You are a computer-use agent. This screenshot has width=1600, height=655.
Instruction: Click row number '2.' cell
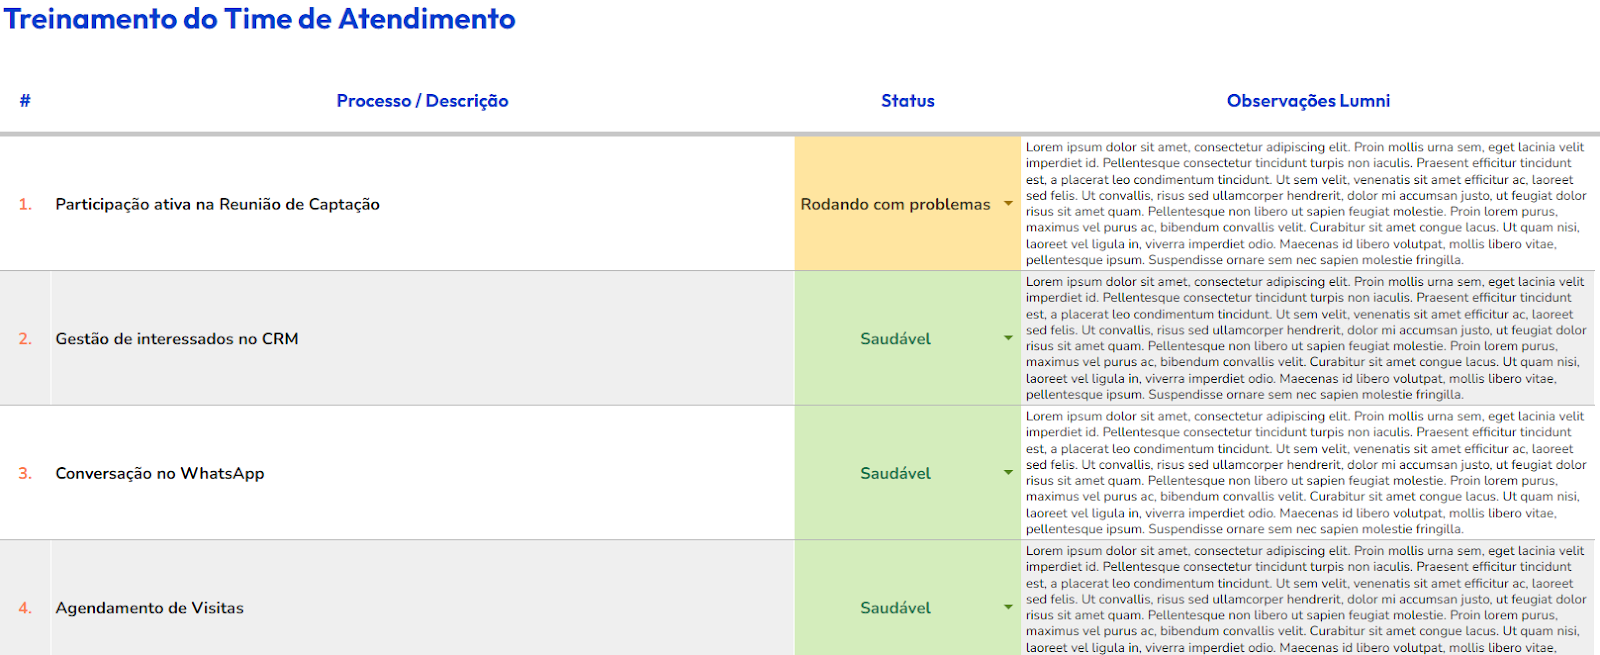coord(25,339)
